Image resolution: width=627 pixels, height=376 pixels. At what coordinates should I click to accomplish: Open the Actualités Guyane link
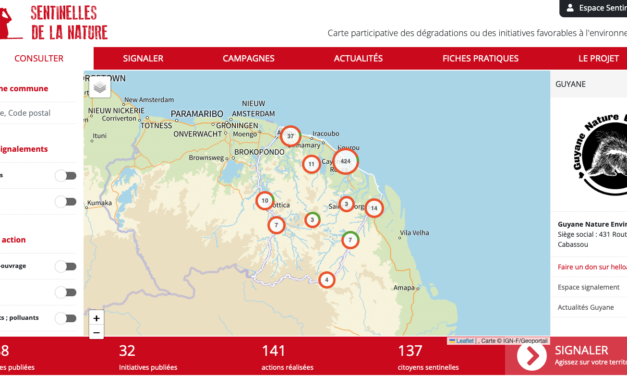point(585,307)
